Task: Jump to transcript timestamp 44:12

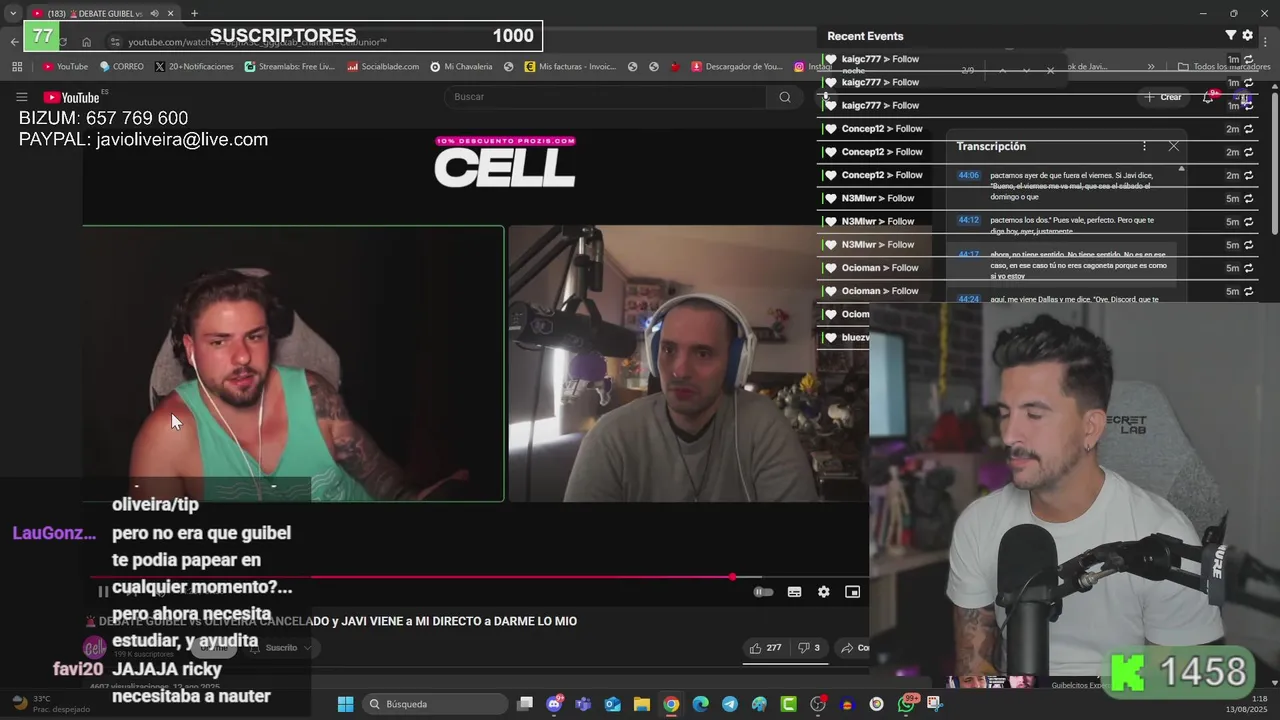Action: pyautogui.click(x=969, y=220)
